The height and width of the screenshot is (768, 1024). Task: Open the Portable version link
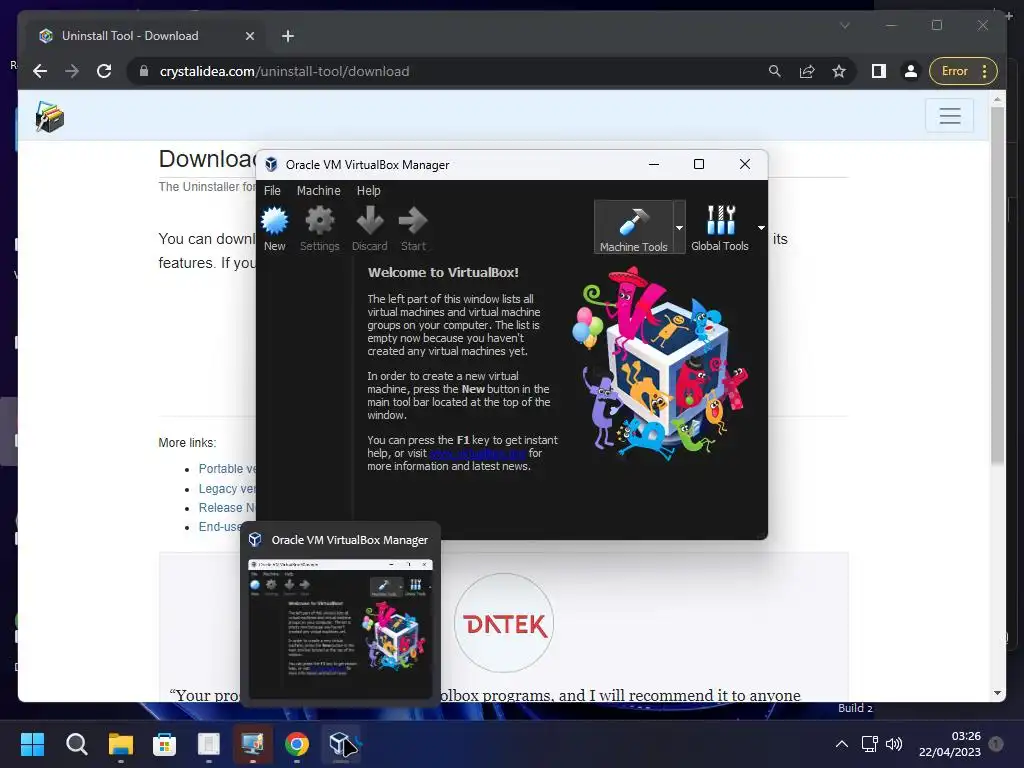(227, 469)
